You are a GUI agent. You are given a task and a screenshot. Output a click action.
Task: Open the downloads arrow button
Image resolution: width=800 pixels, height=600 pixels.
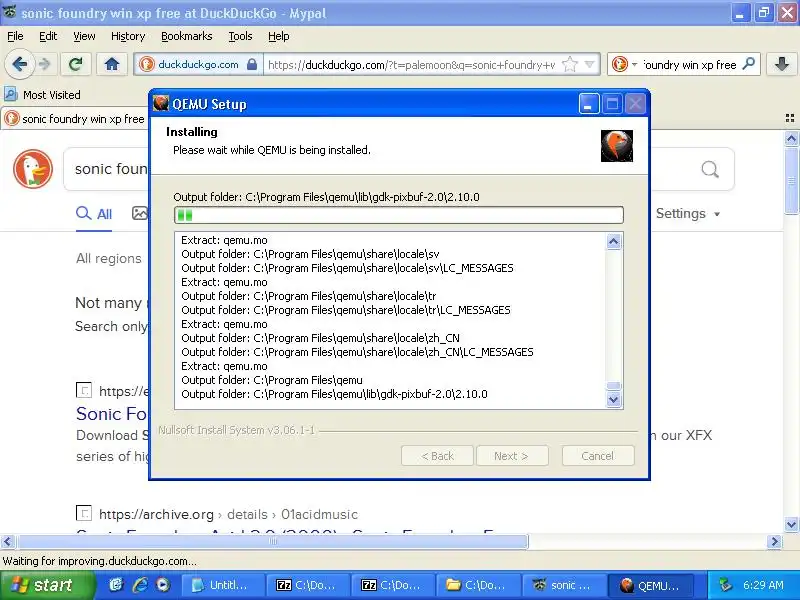tap(781, 64)
